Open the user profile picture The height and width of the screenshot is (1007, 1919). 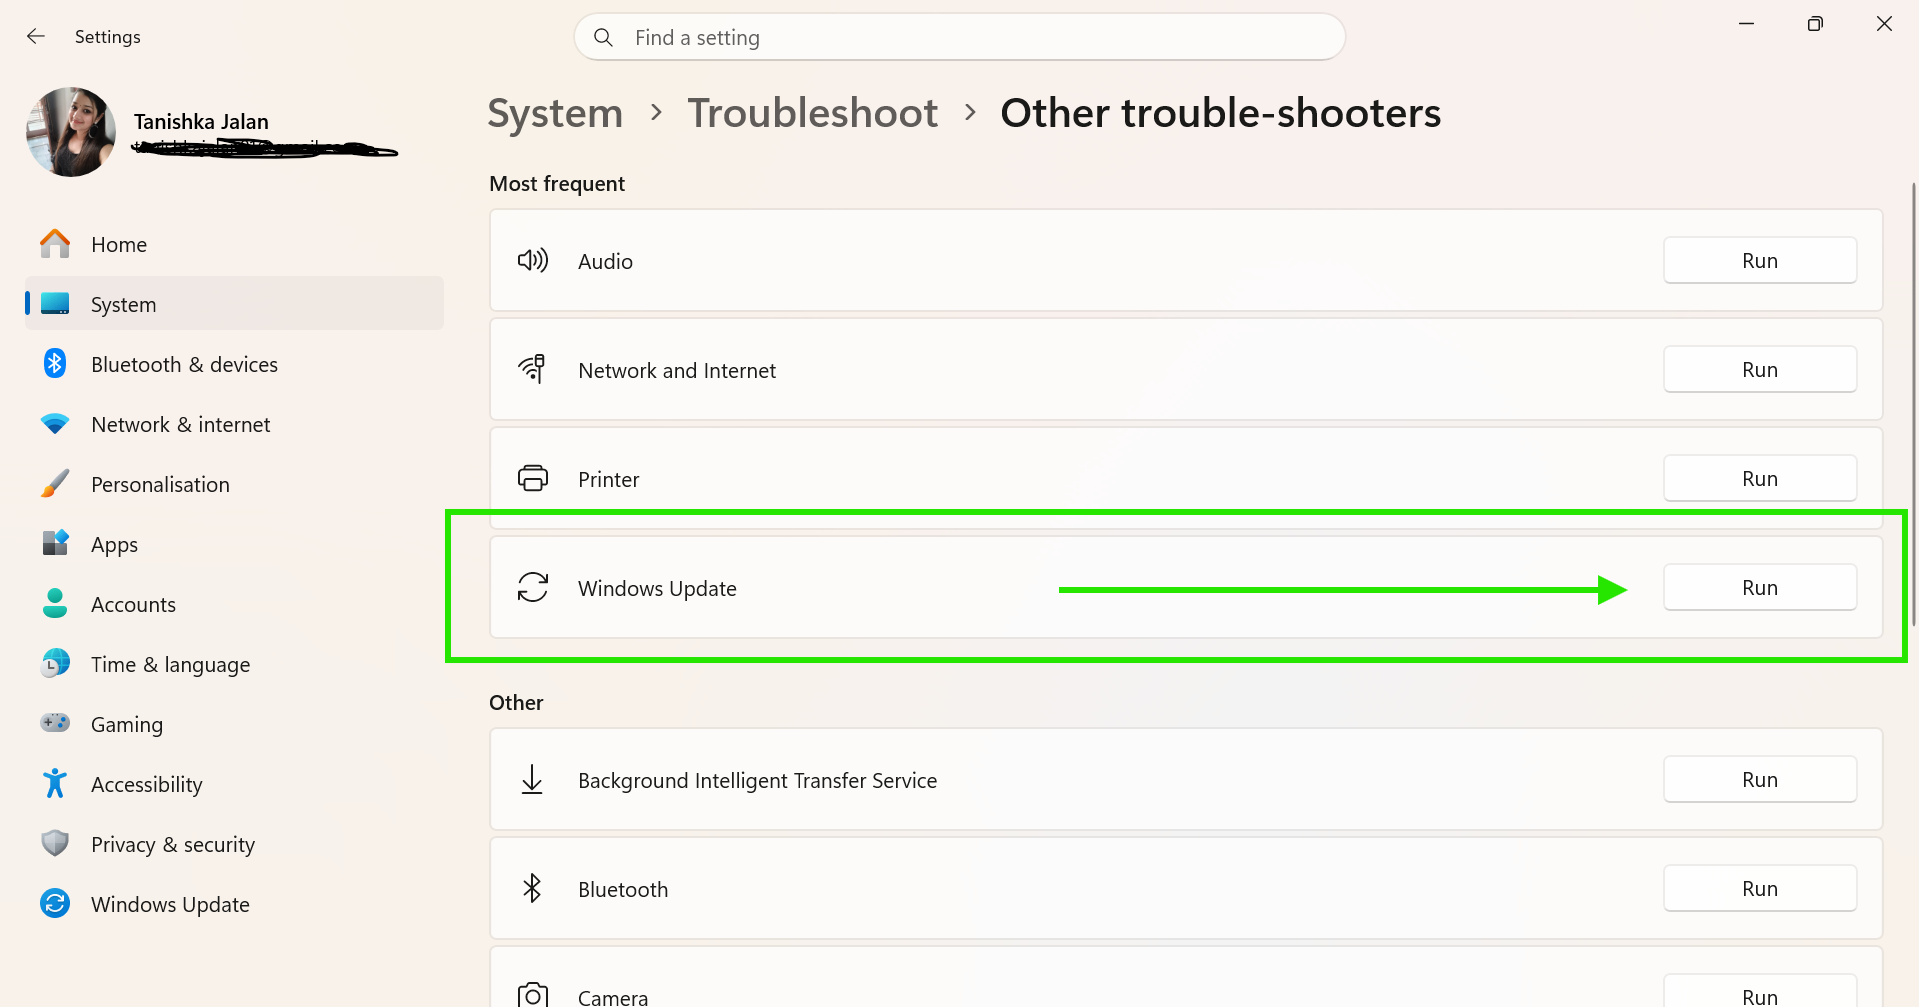coord(71,132)
